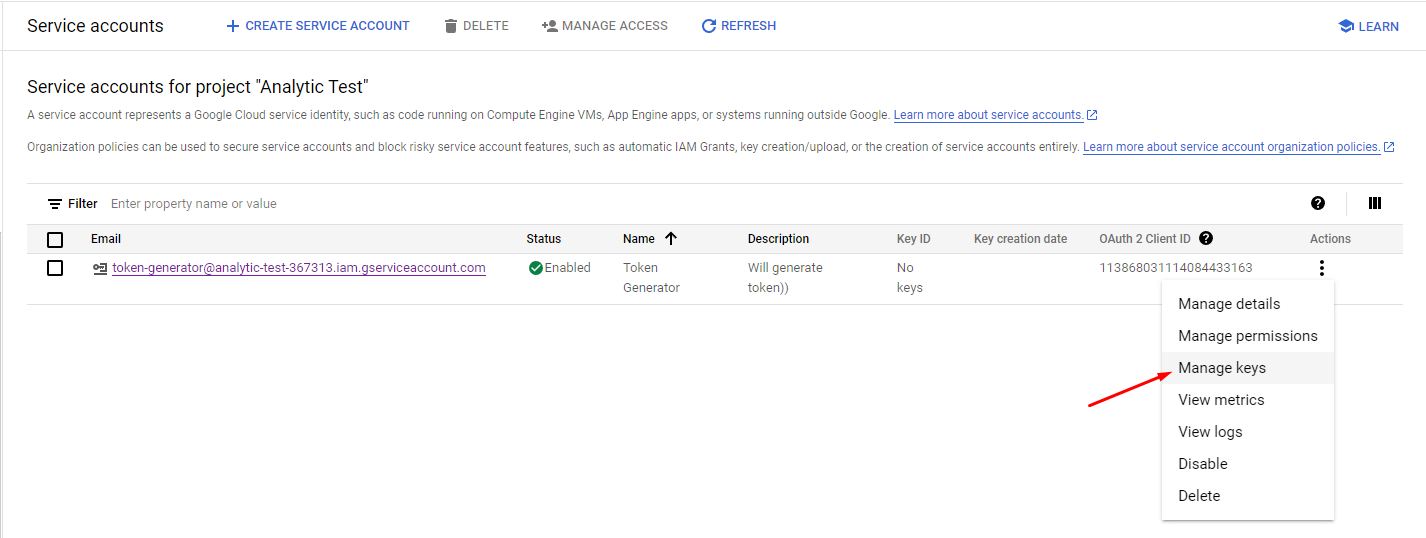Click the 'Service accounts for project' heading
The height and width of the screenshot is (538, 1426).
198,87
